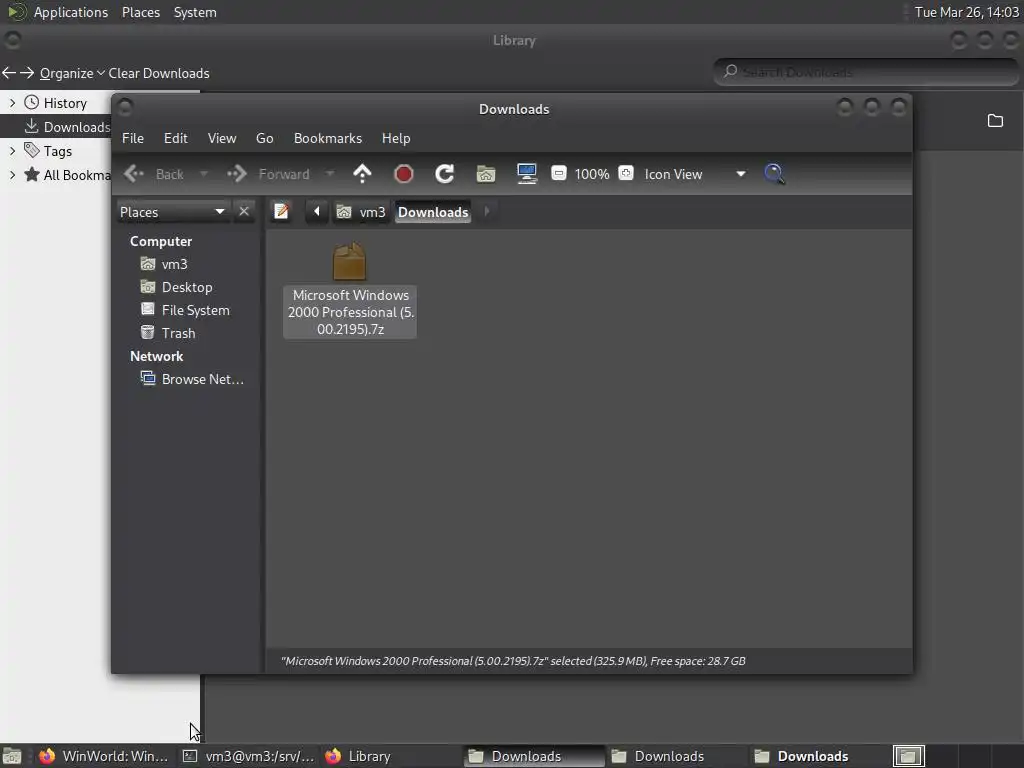The image size is (1024, 768).
Task: Select File System in Places sidebar
Action: tap(185, 310)
